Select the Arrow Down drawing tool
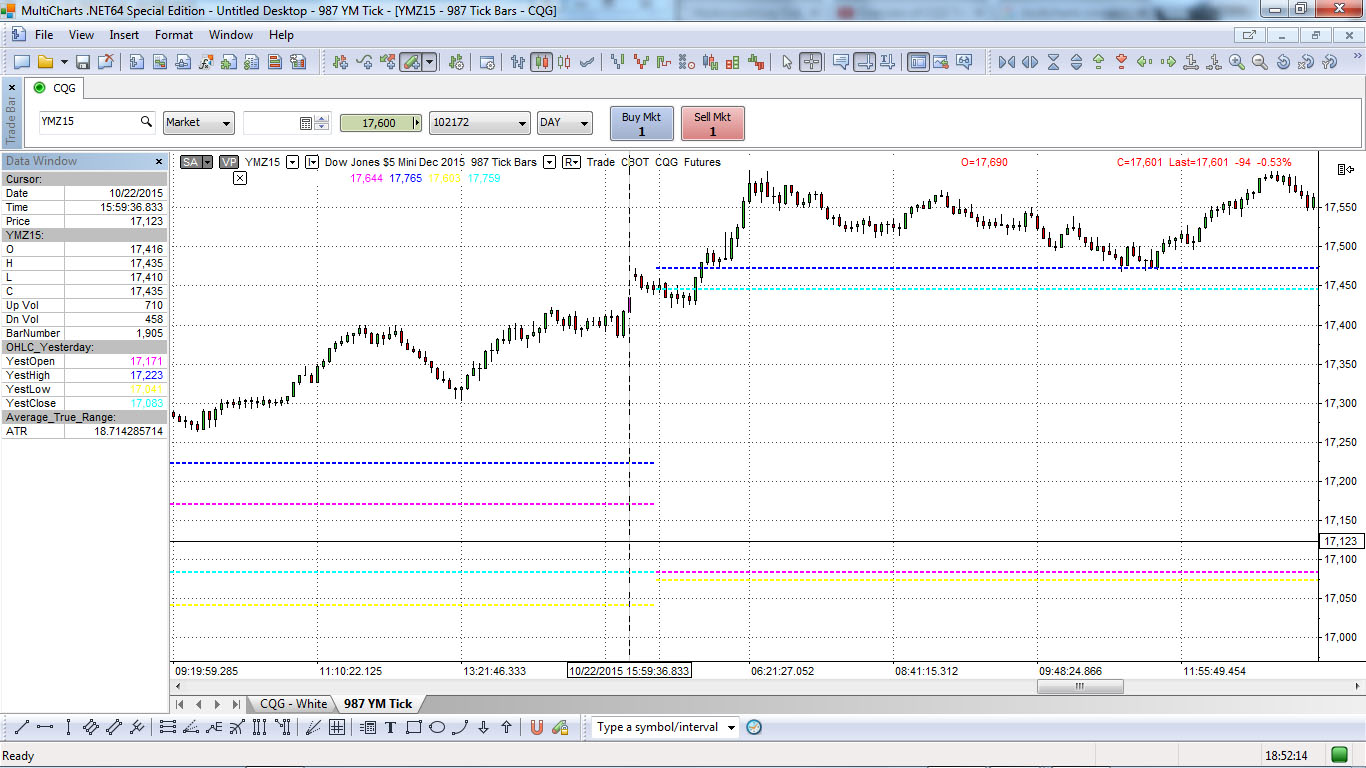The width and height of the screenshot is (1366, 768). (483, 727)
